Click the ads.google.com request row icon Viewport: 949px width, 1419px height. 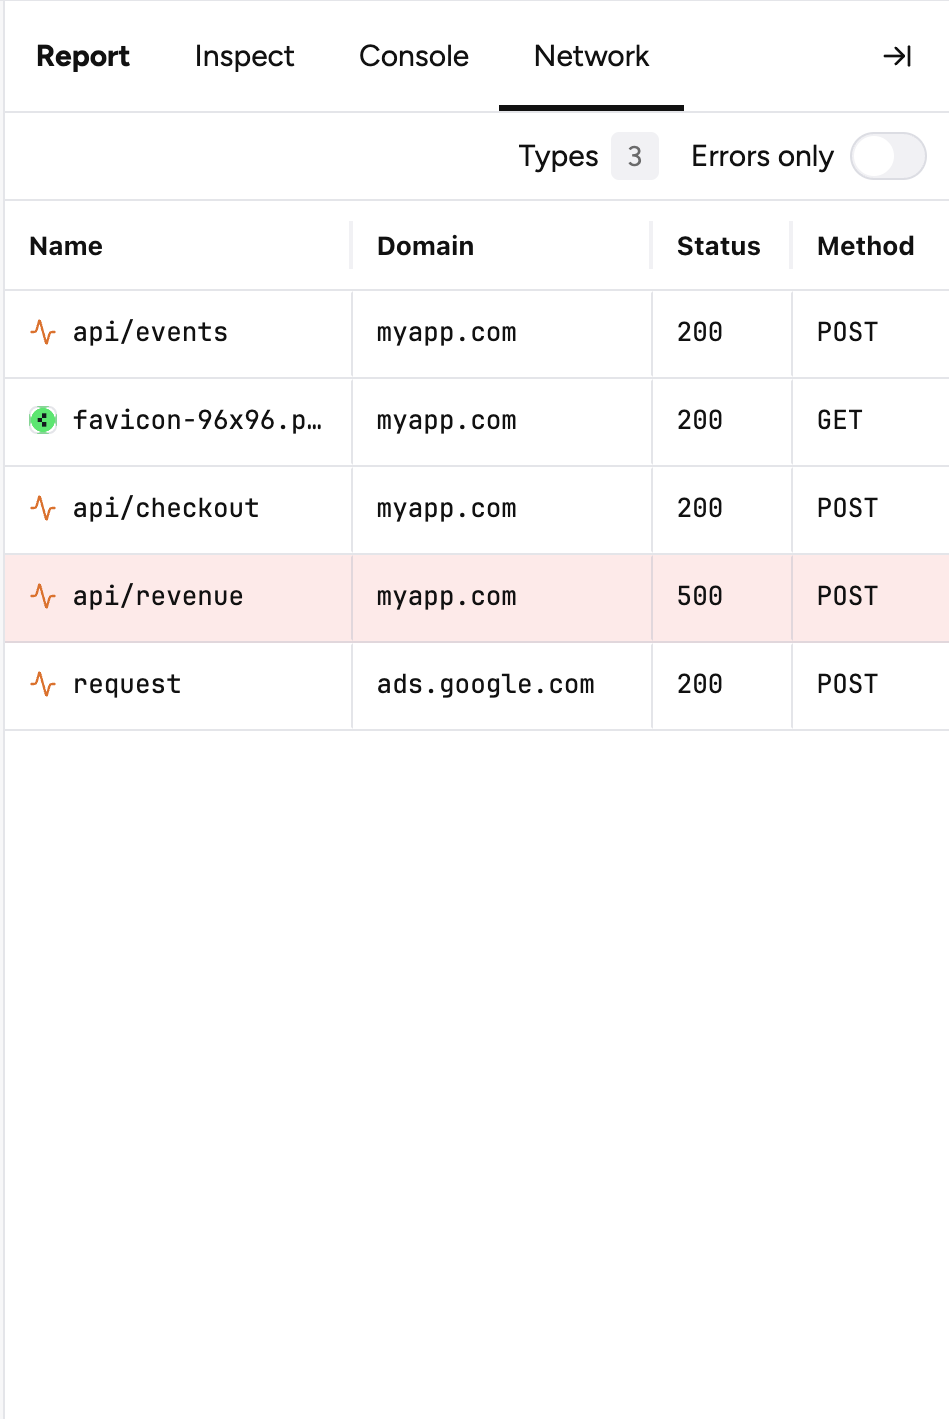coord(43,684)
